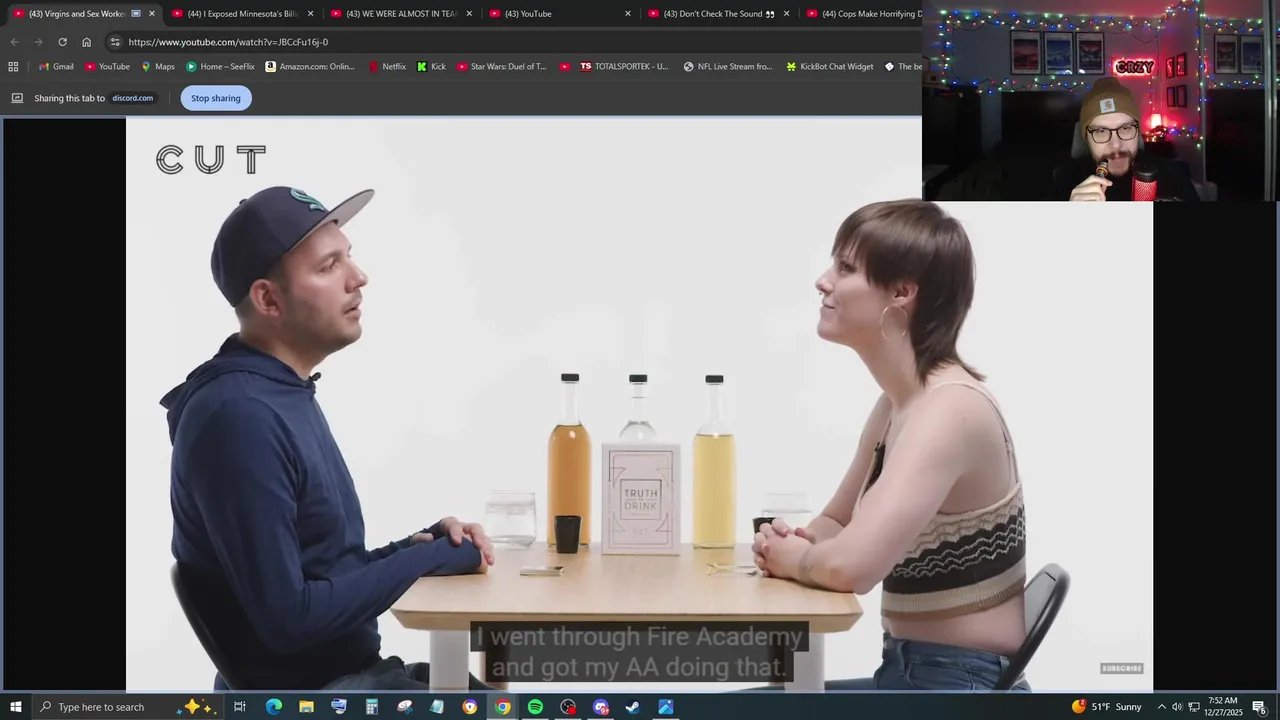Screen dimensions: 1280x720
Task: Open the volume speaker icon
Action: [x=1177, y=707]
